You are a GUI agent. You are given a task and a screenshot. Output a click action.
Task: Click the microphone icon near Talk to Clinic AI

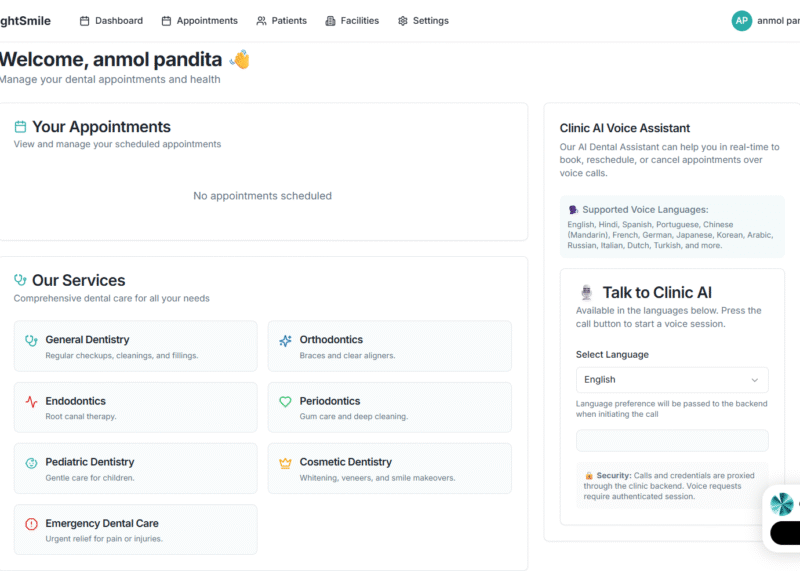tap(587, 293)
